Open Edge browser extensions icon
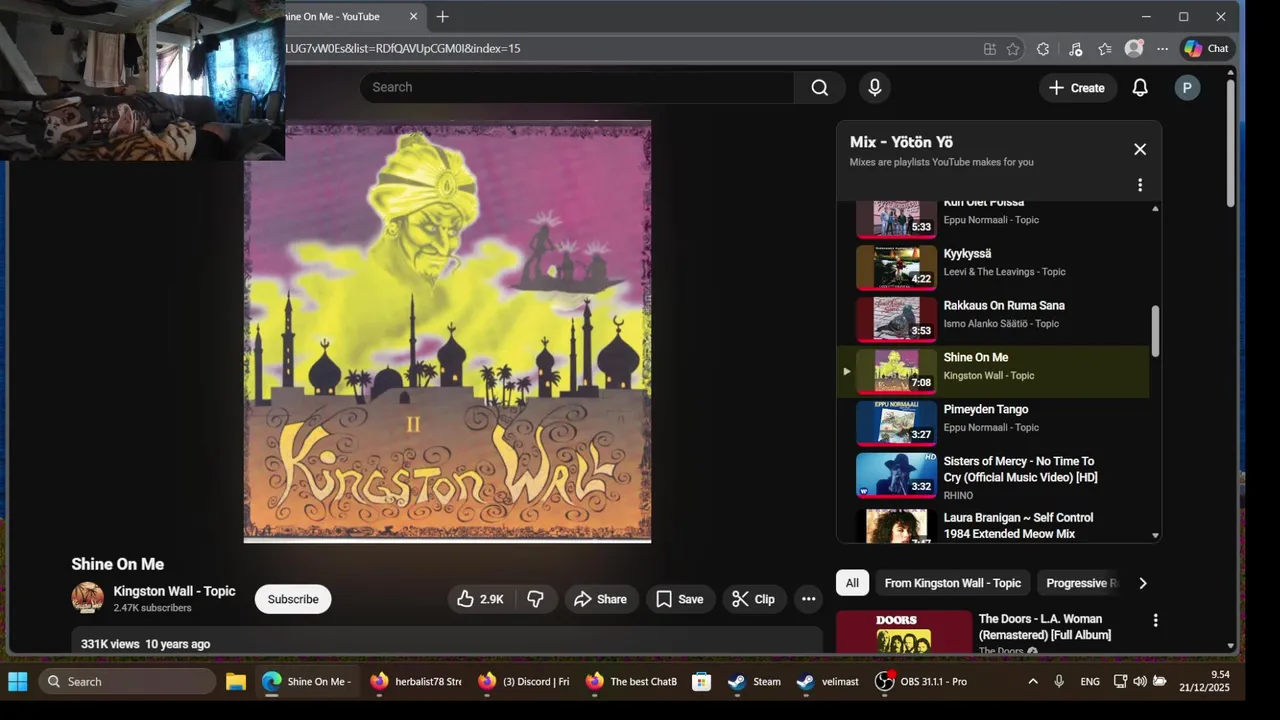The width and height of the screenshot is (1280, 720). click(1043, 48)
